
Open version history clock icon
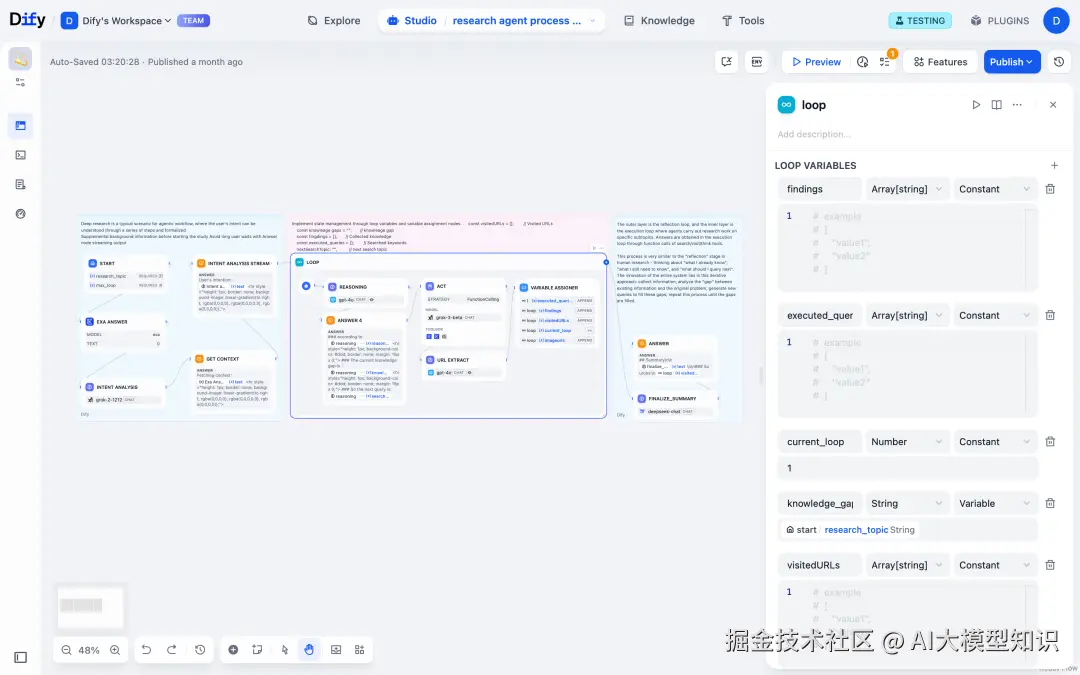pos(1059,62)
